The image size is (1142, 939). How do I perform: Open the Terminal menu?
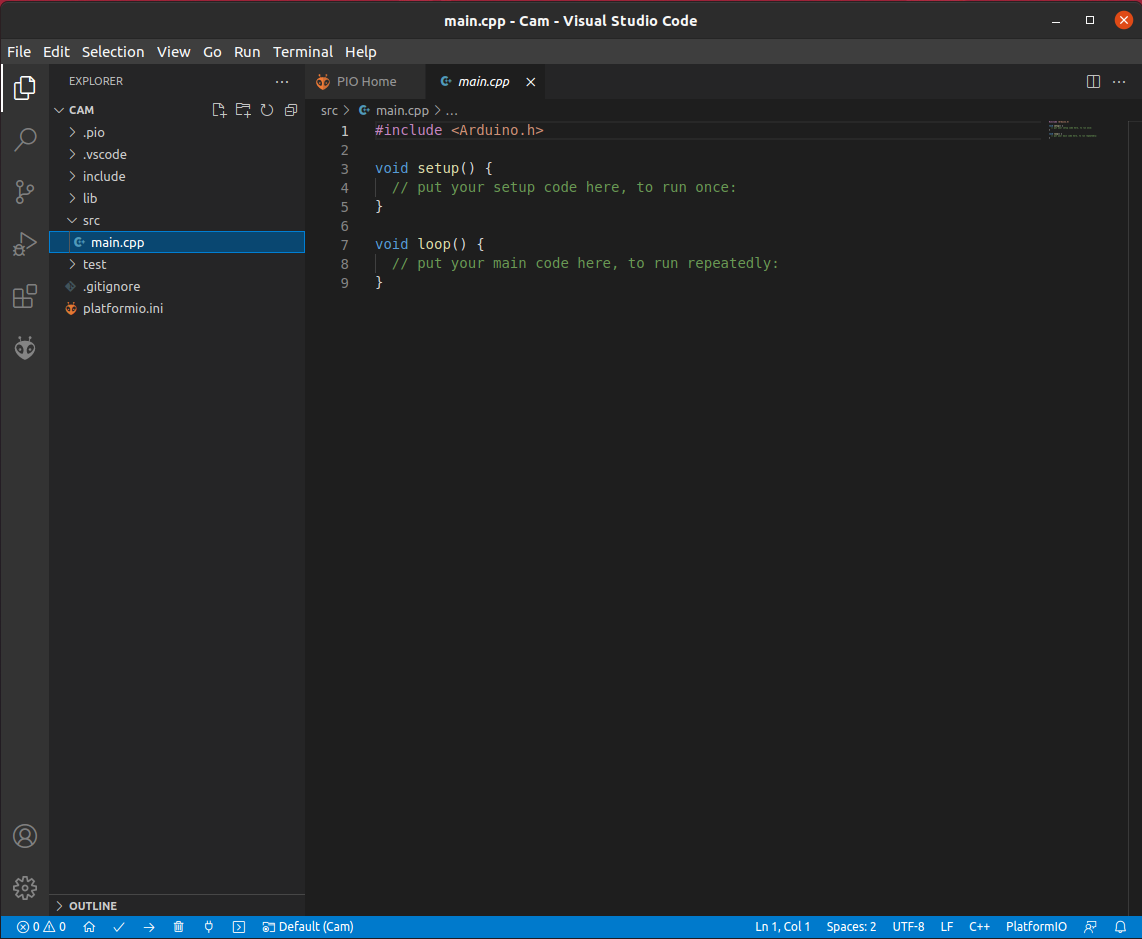click(303, 52)
